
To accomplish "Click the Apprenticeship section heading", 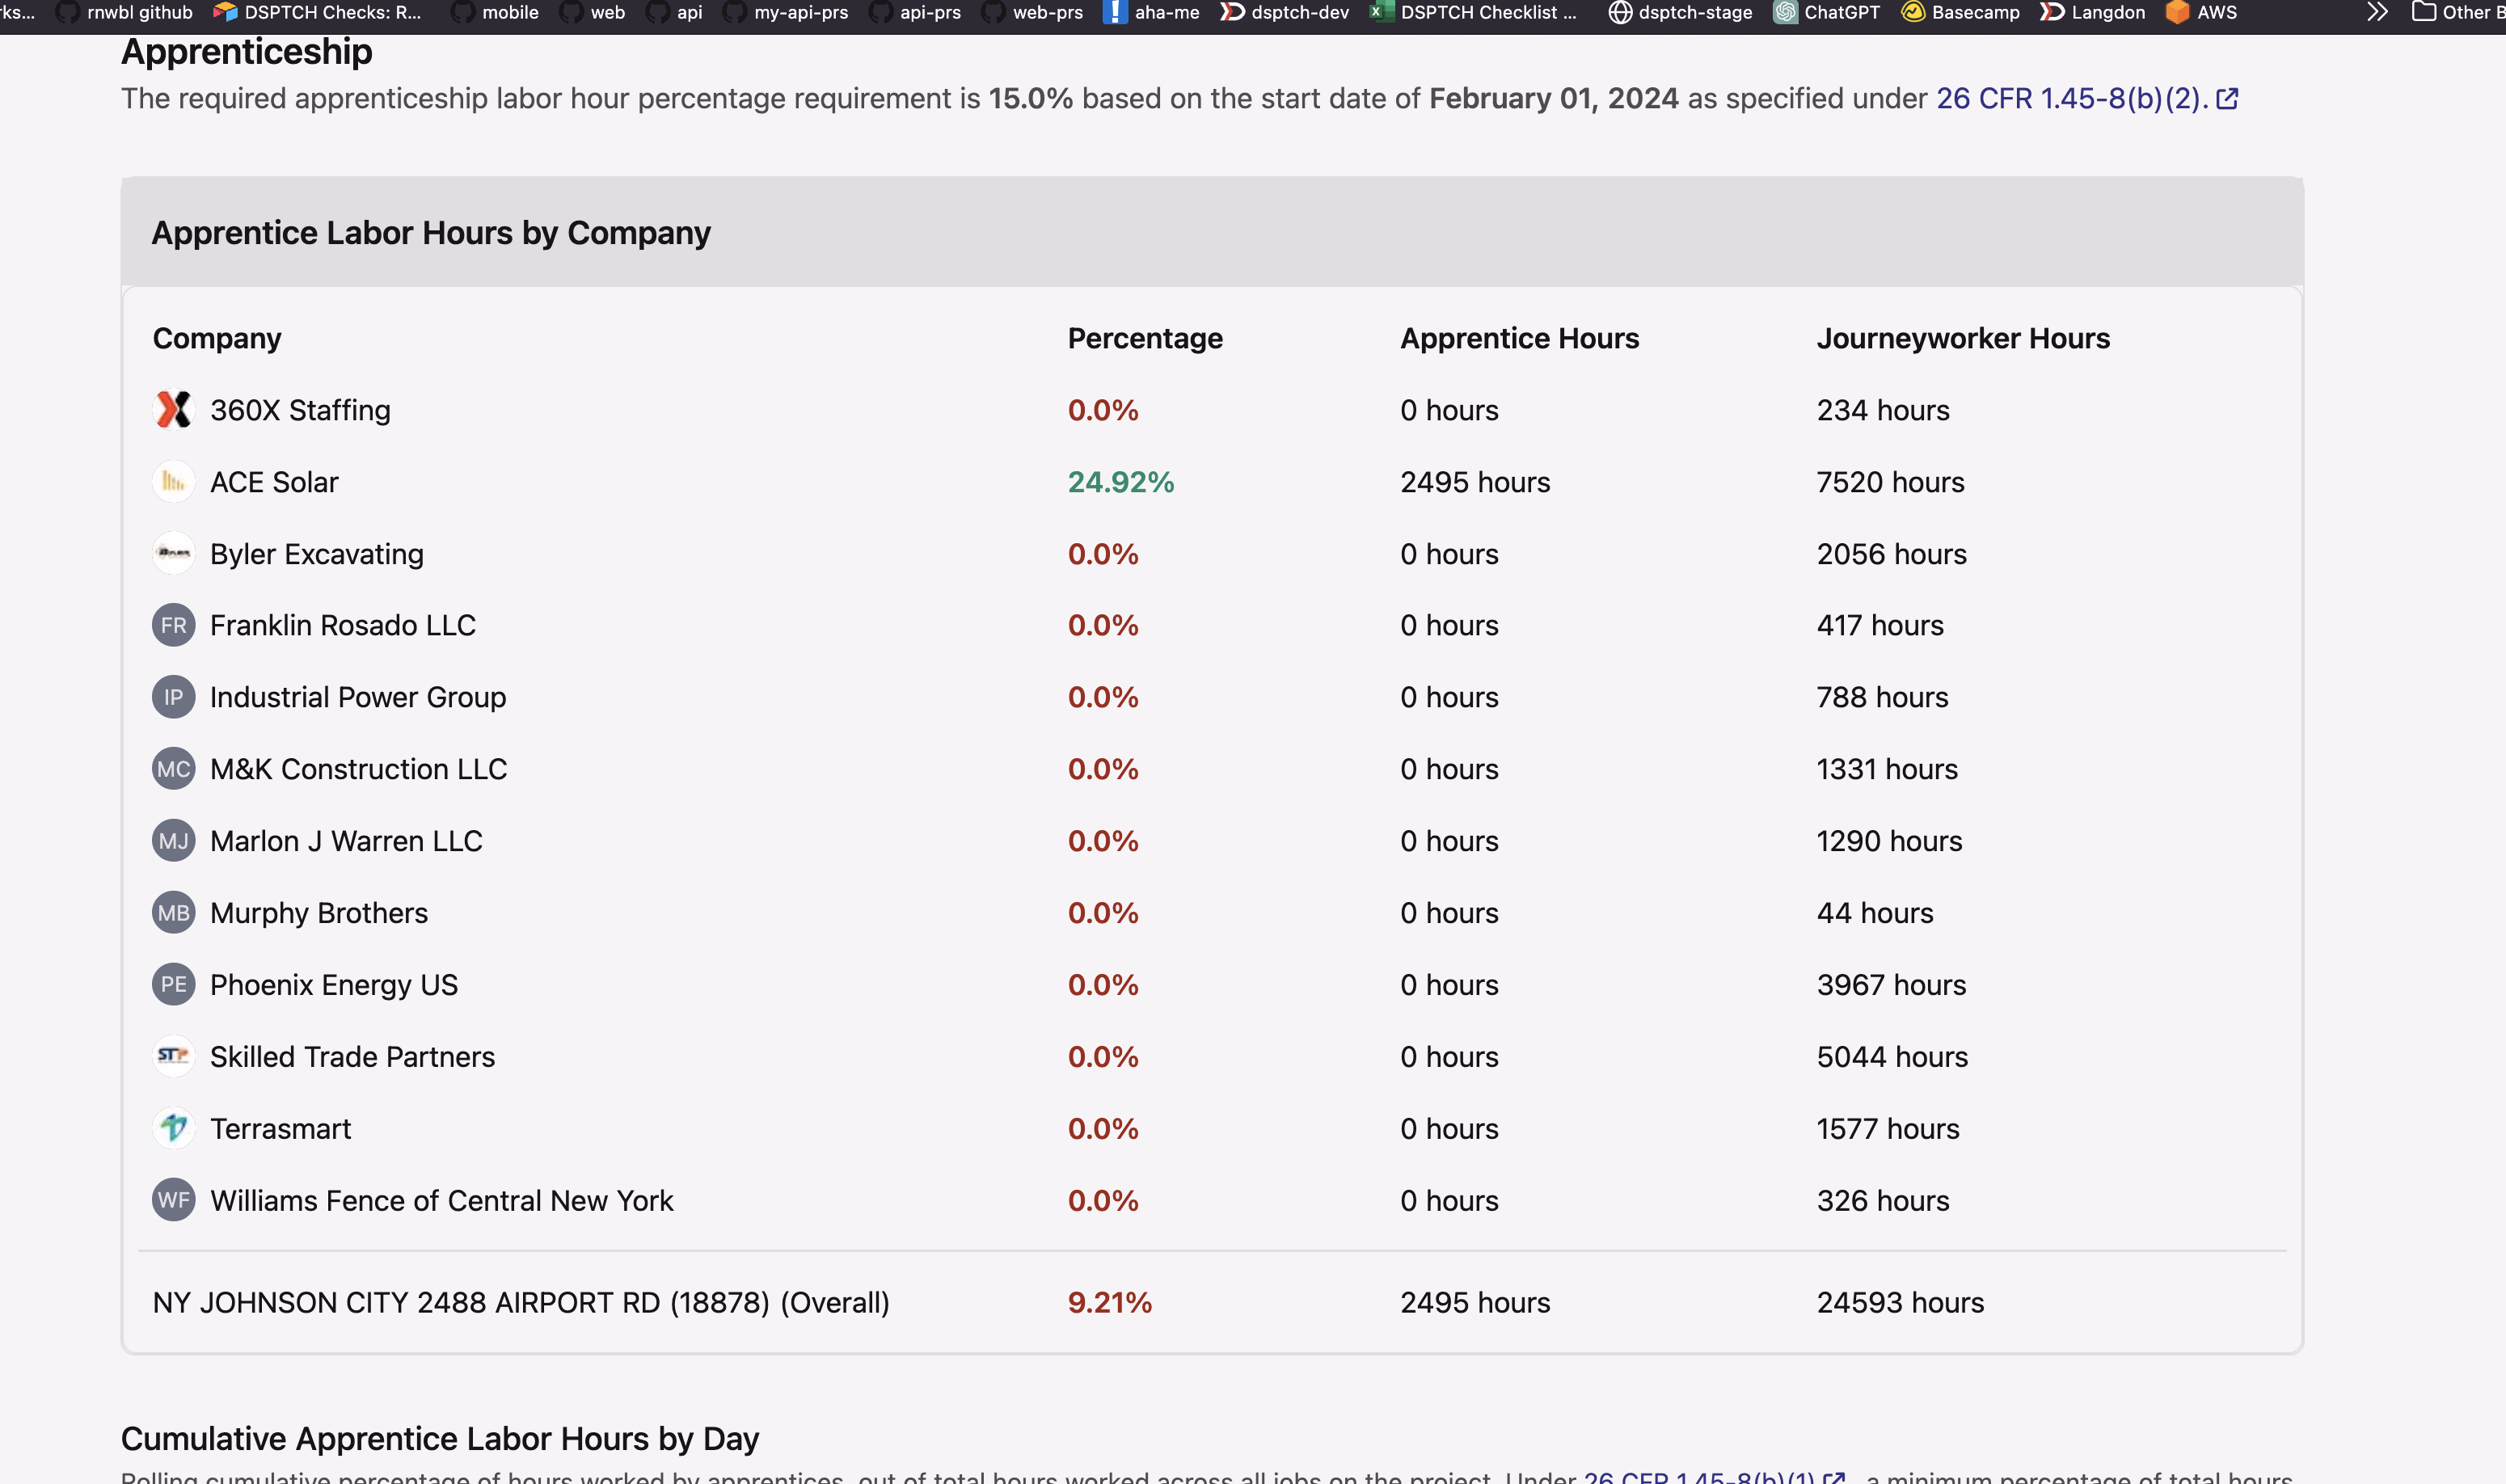I will pyautogui.click(x=247, y=52).
